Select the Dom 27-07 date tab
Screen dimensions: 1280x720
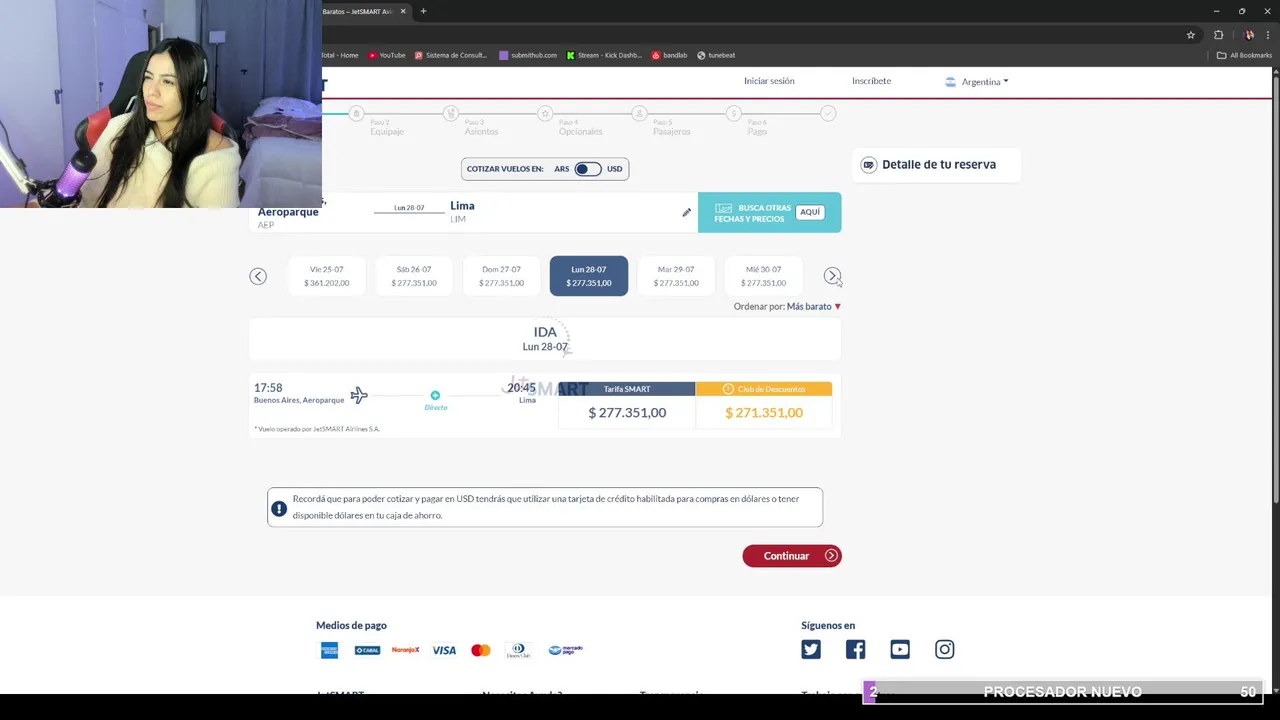[x=501, y=276]
